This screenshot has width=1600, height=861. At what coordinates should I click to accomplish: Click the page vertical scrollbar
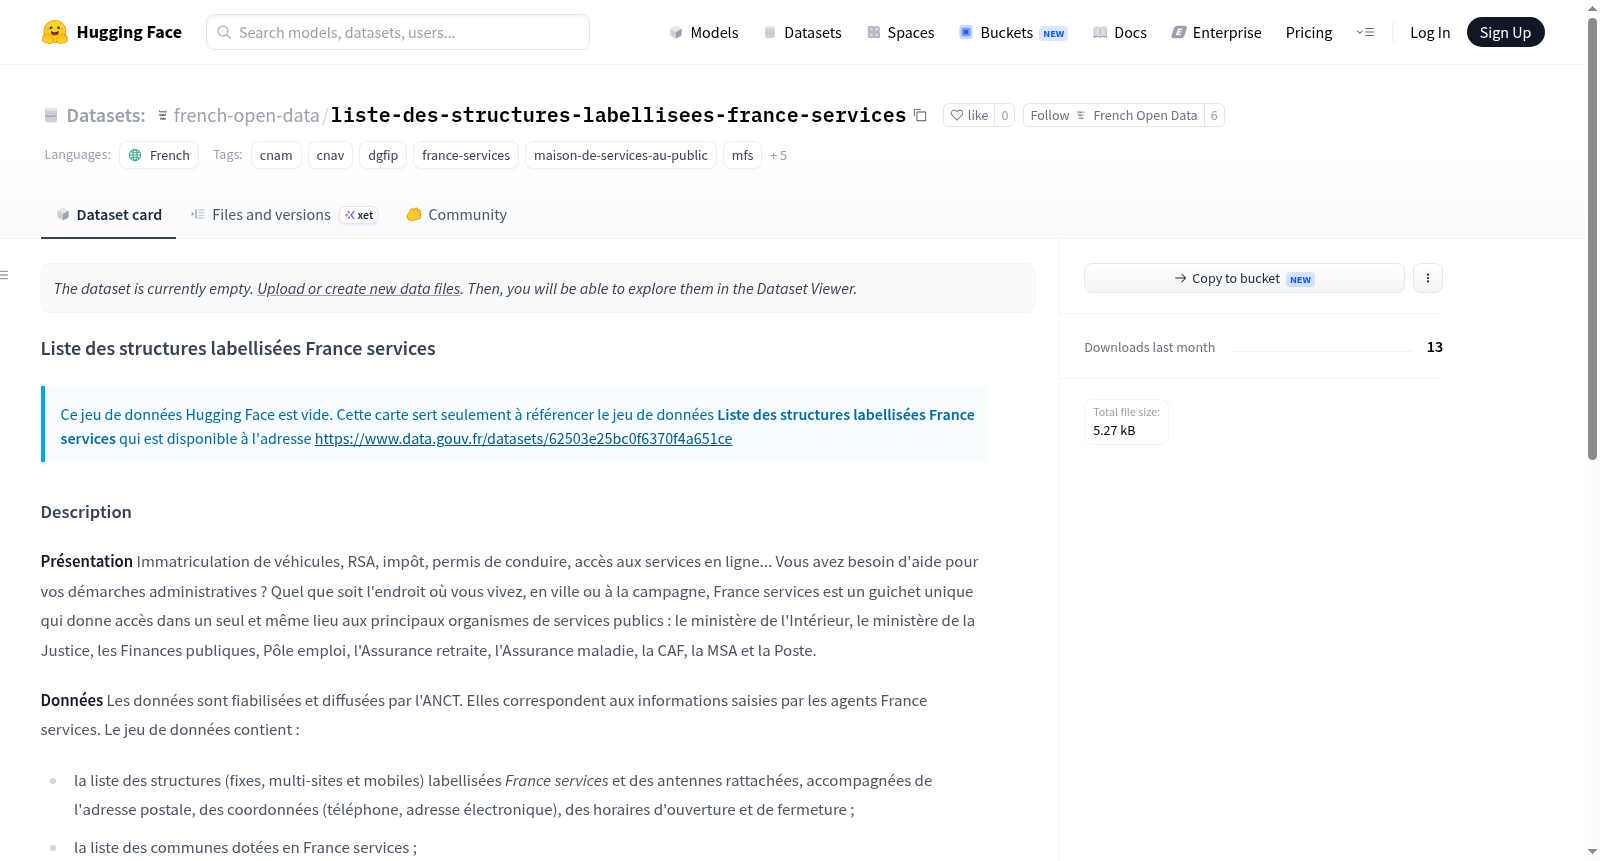pos(1592,239)
